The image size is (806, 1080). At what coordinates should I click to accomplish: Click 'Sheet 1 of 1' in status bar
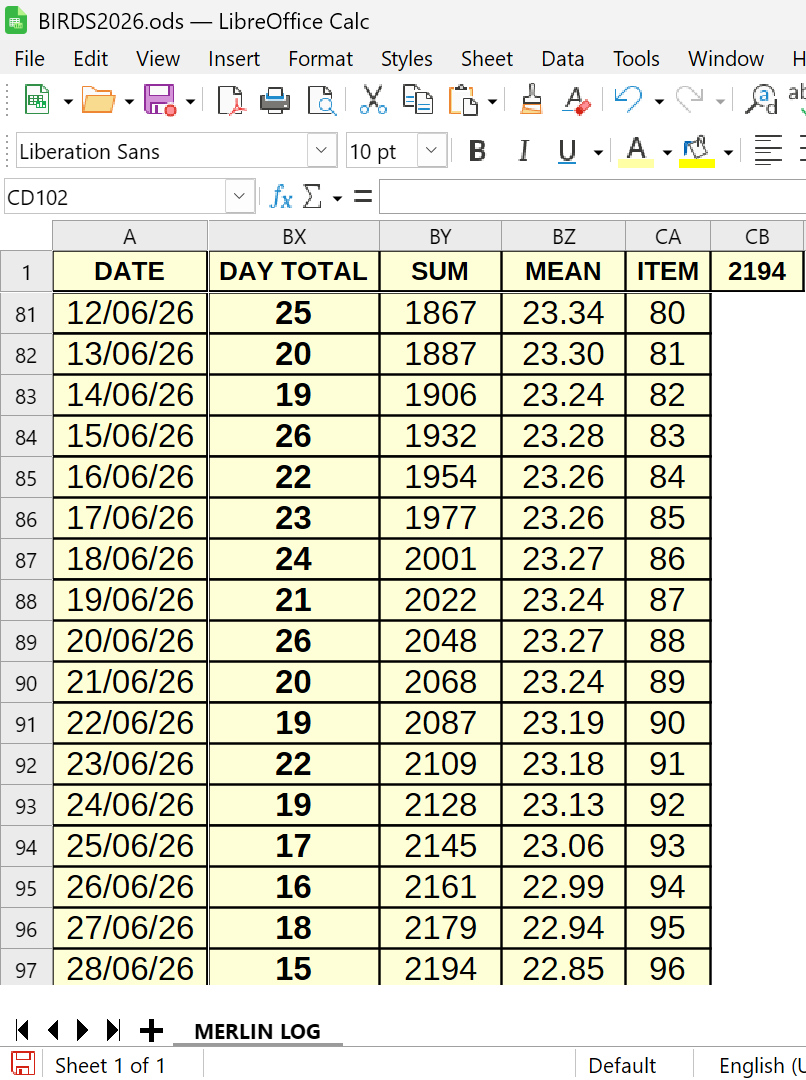coord(110,1066)
